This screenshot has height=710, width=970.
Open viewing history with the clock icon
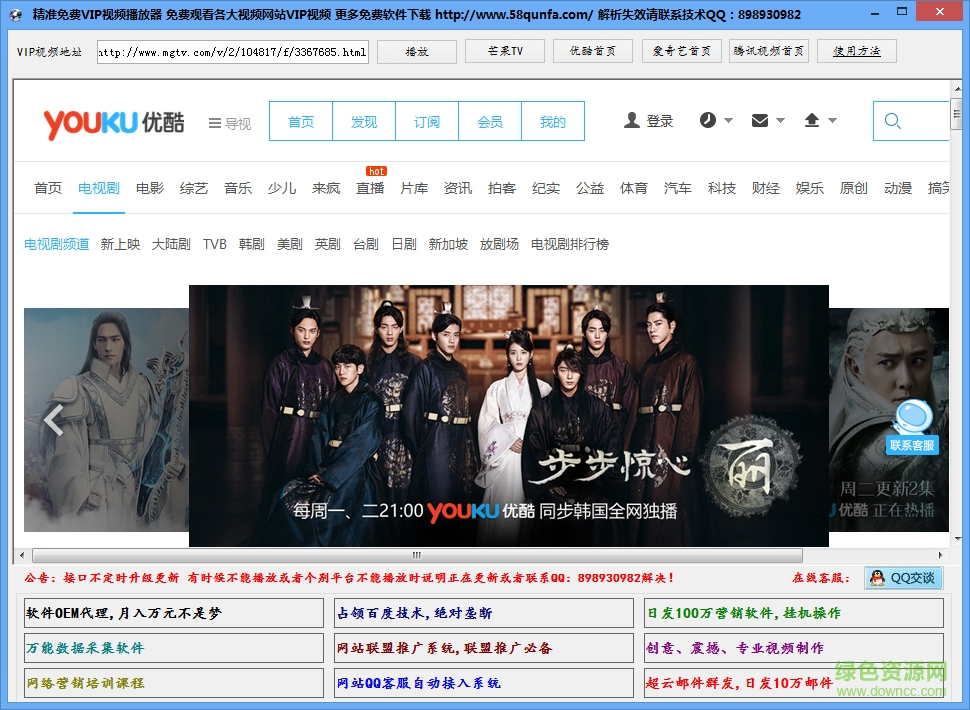[x=706, y=119]
